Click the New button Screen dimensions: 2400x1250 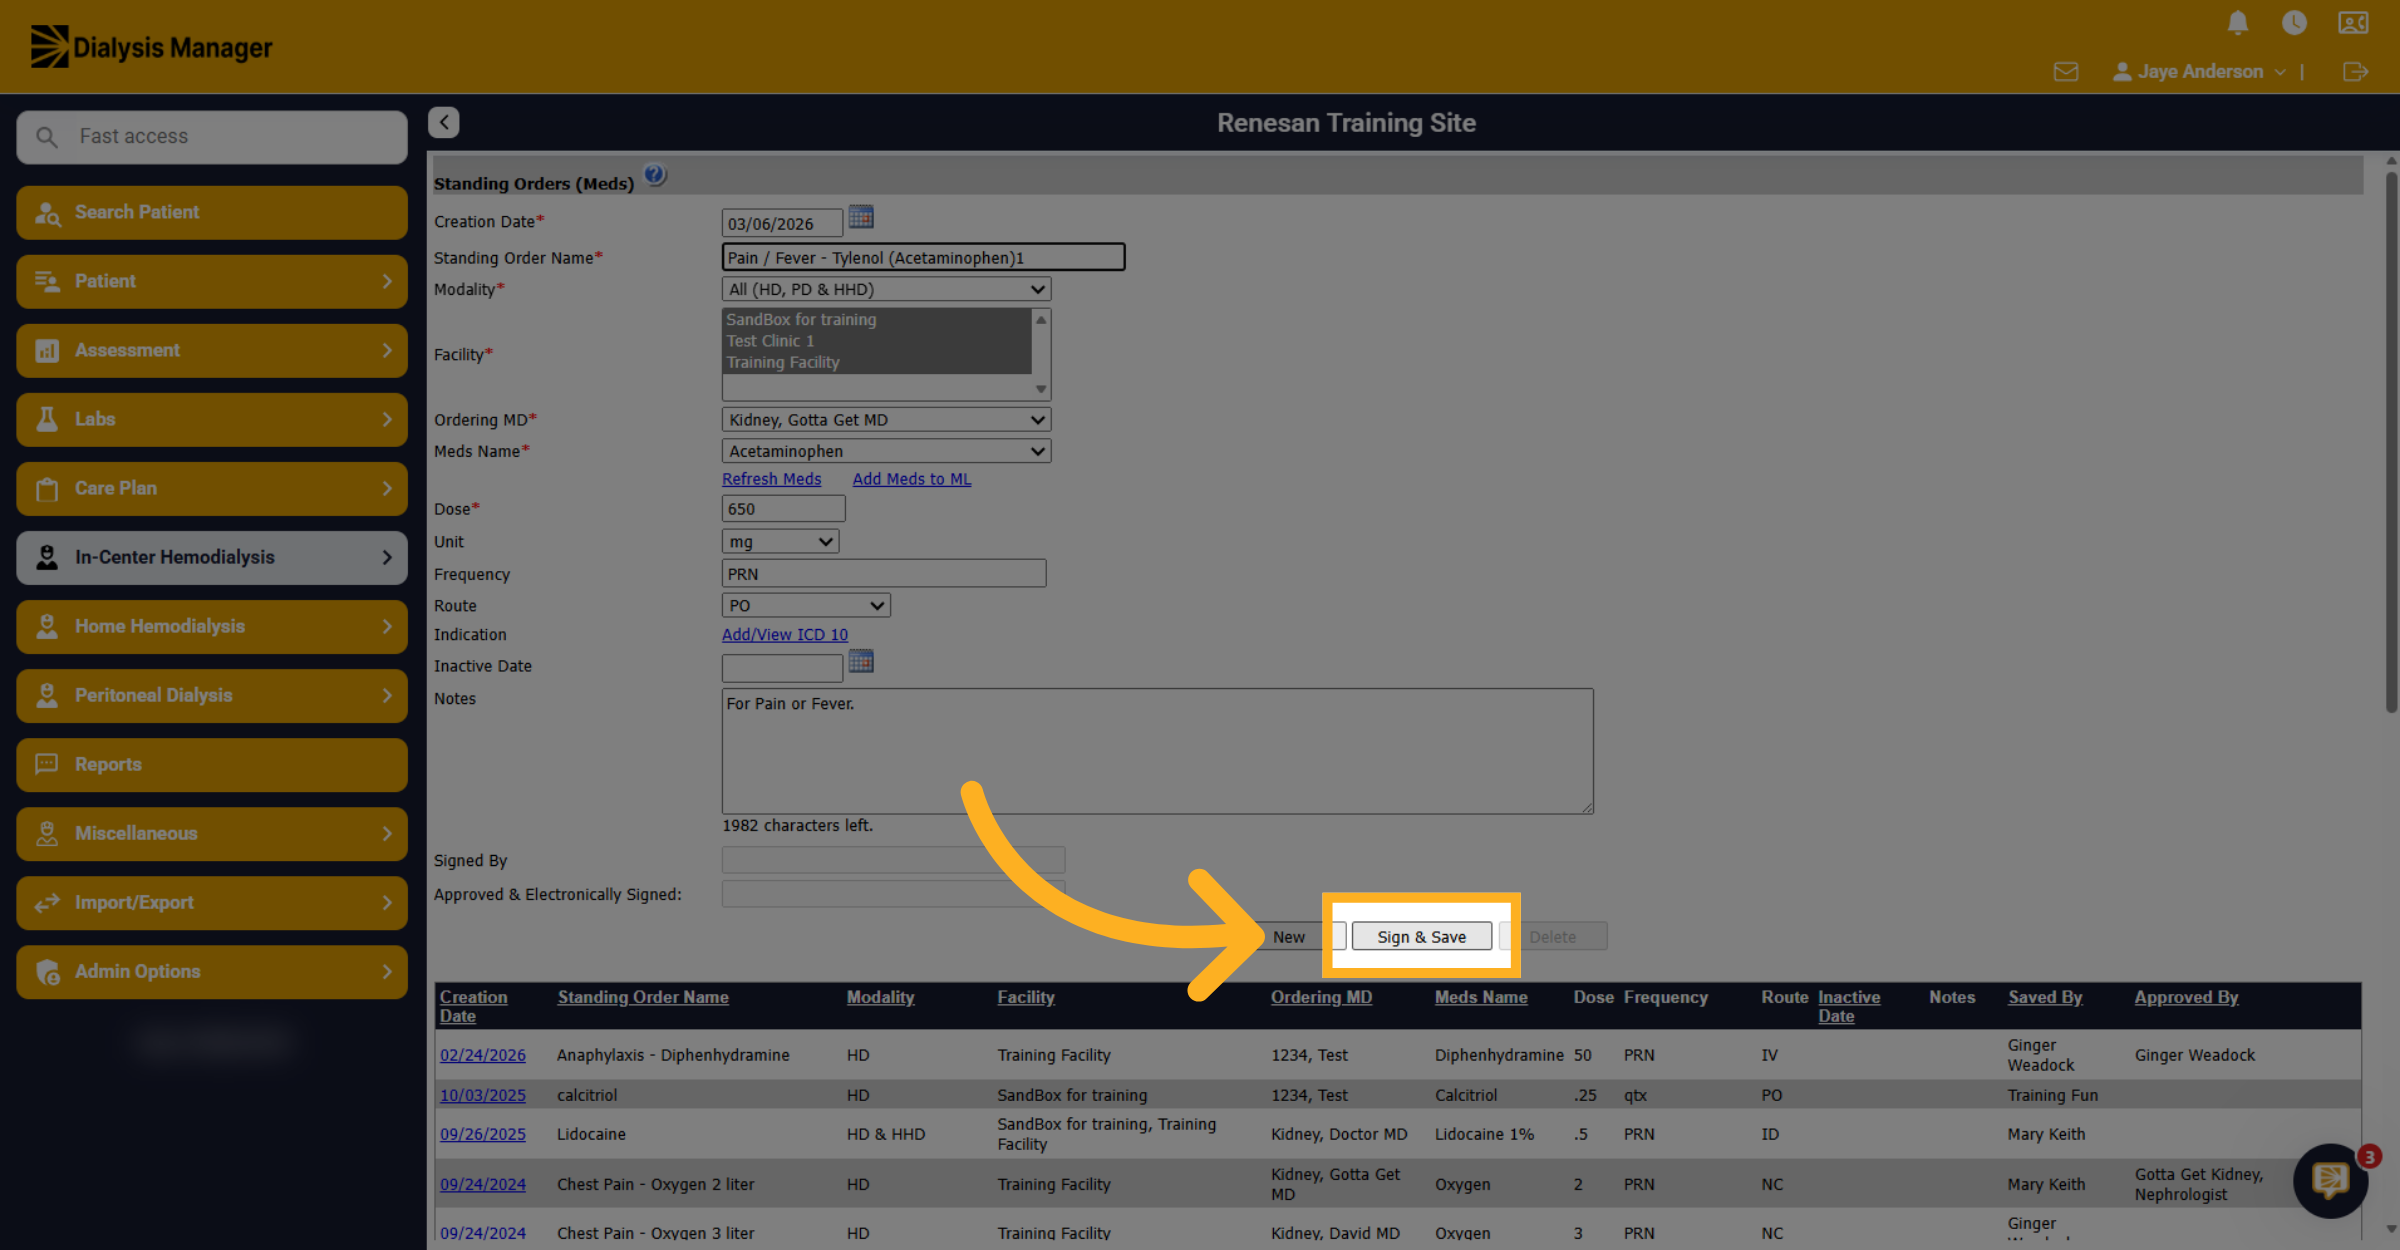[x=1288, y=937]
